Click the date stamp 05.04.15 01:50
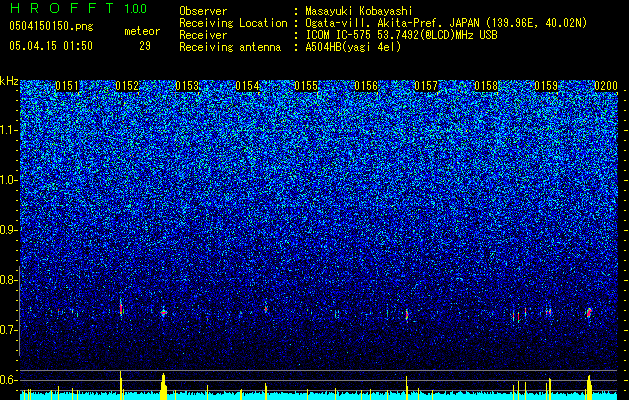This screenshot has width=629, height=400. (x=51, y=46)
